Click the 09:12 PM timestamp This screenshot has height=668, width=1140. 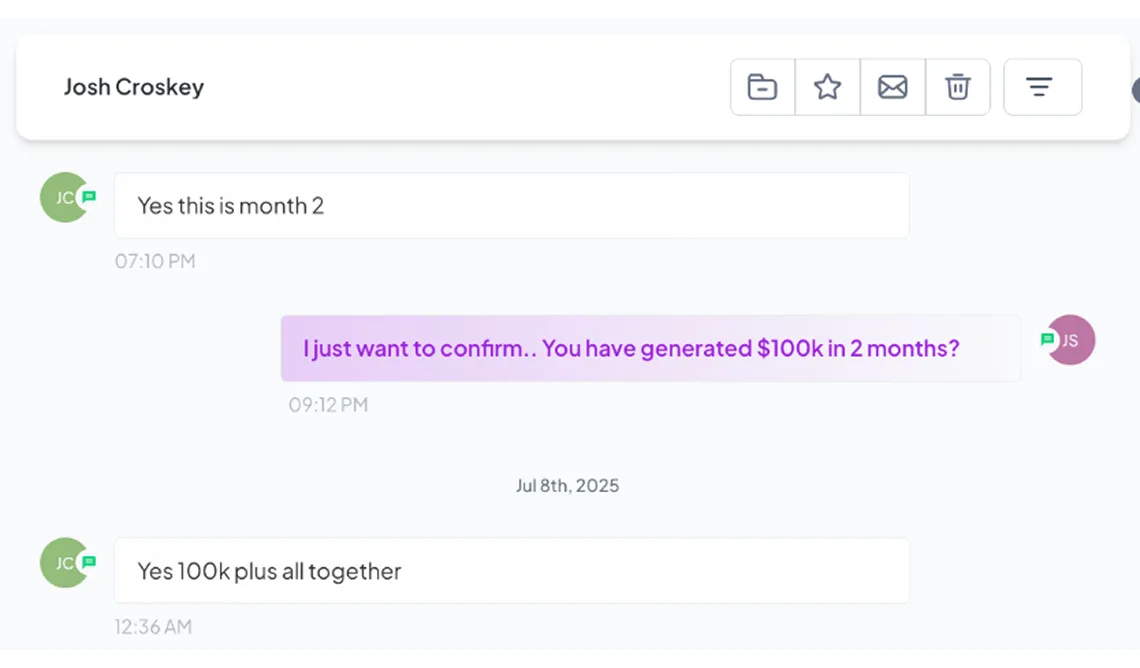tap(329, 405)
